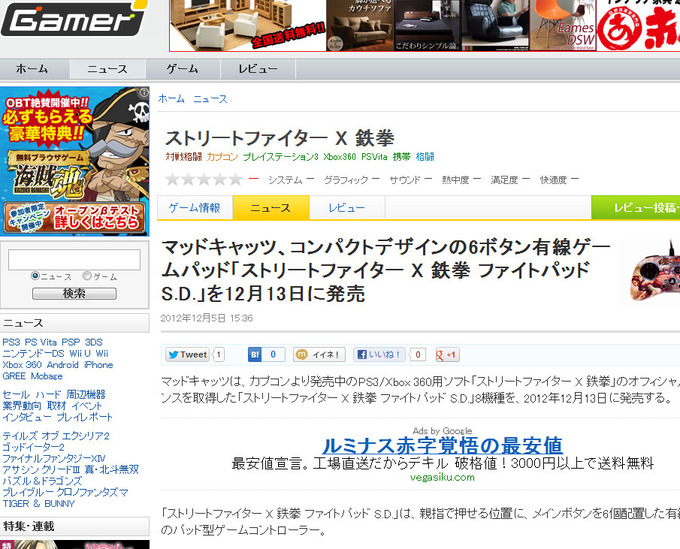Open the 周辺機器 category link
Screen dimensions: 680x549
pos(86,395)
